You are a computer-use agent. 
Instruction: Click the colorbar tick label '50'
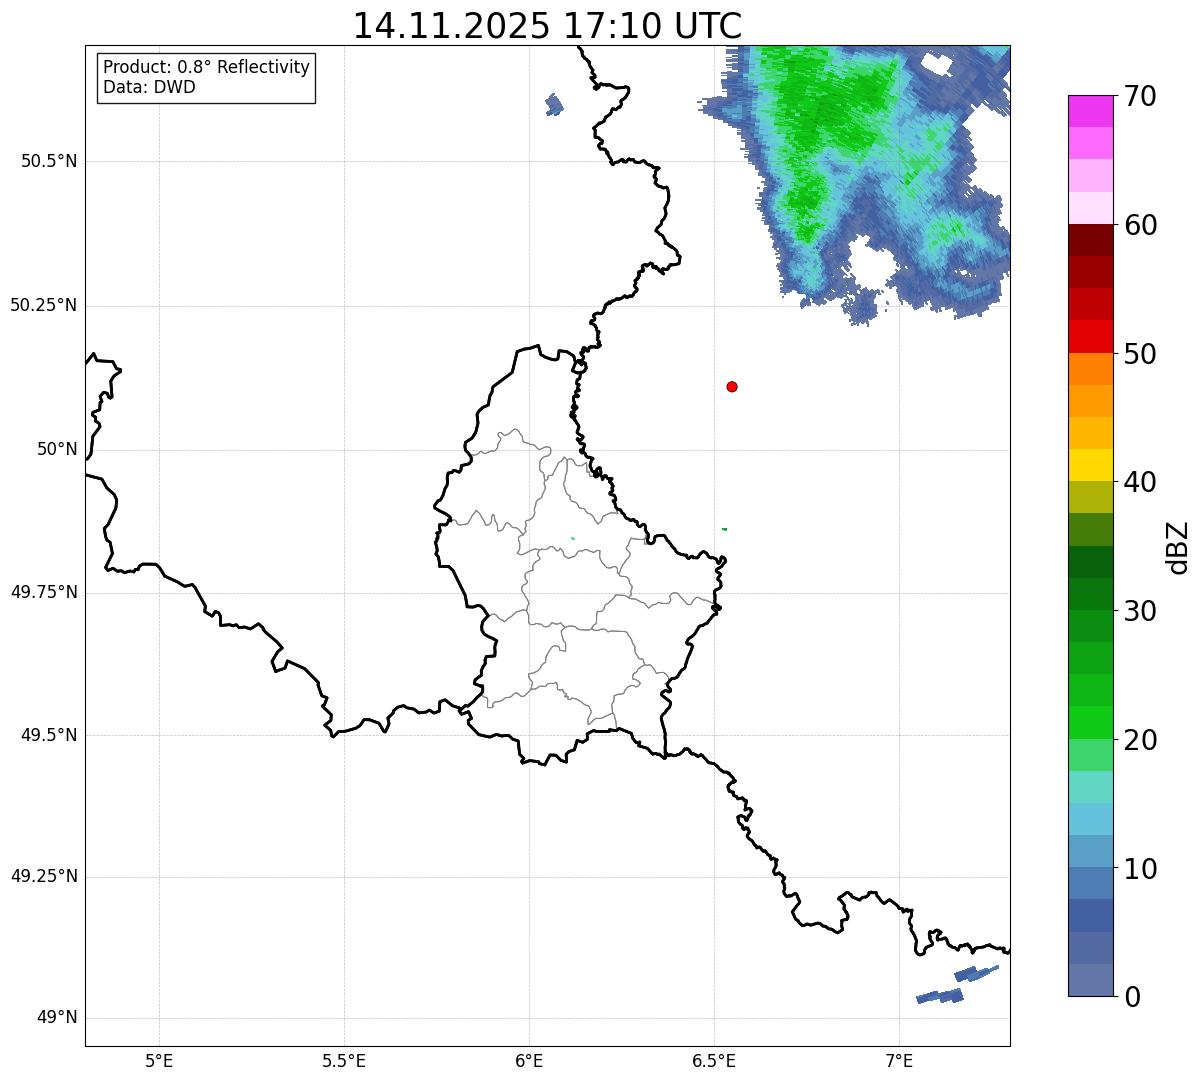[1140, 354]
